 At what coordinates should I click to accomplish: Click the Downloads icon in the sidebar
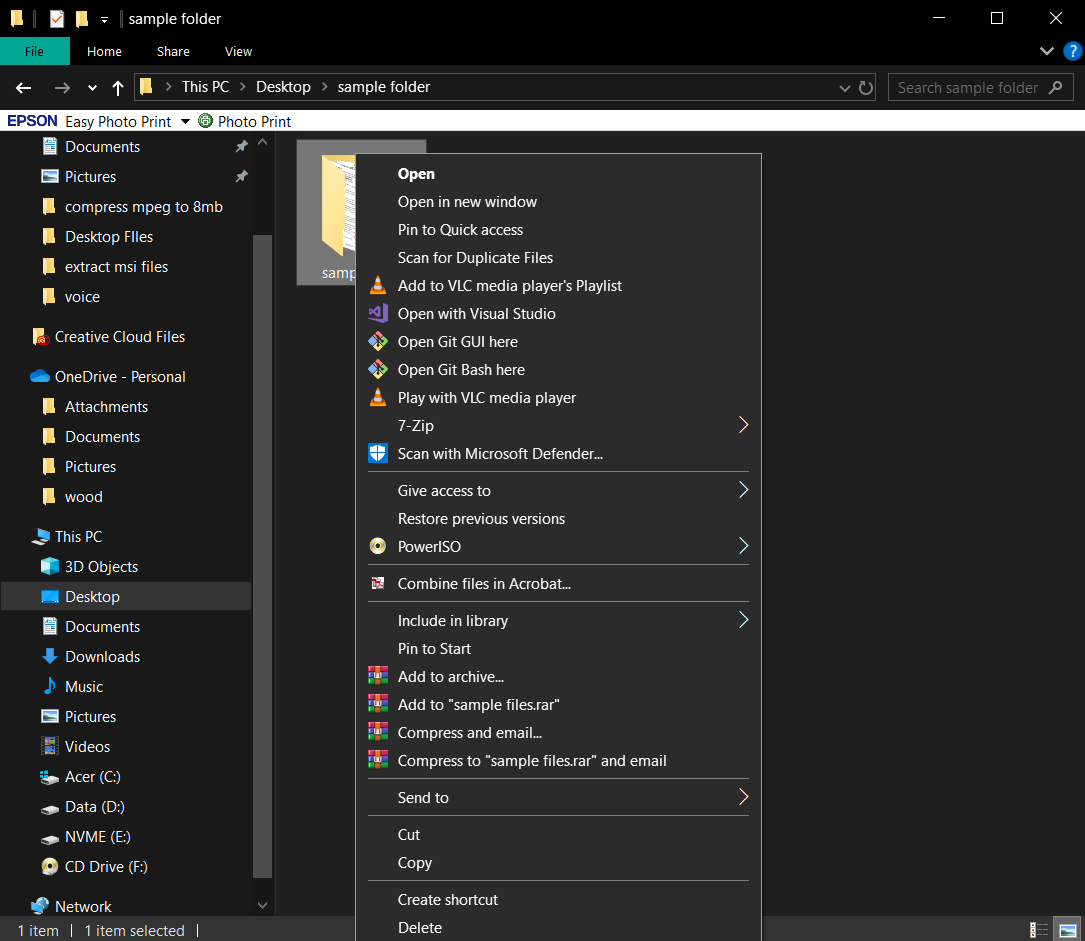[50, 656]
